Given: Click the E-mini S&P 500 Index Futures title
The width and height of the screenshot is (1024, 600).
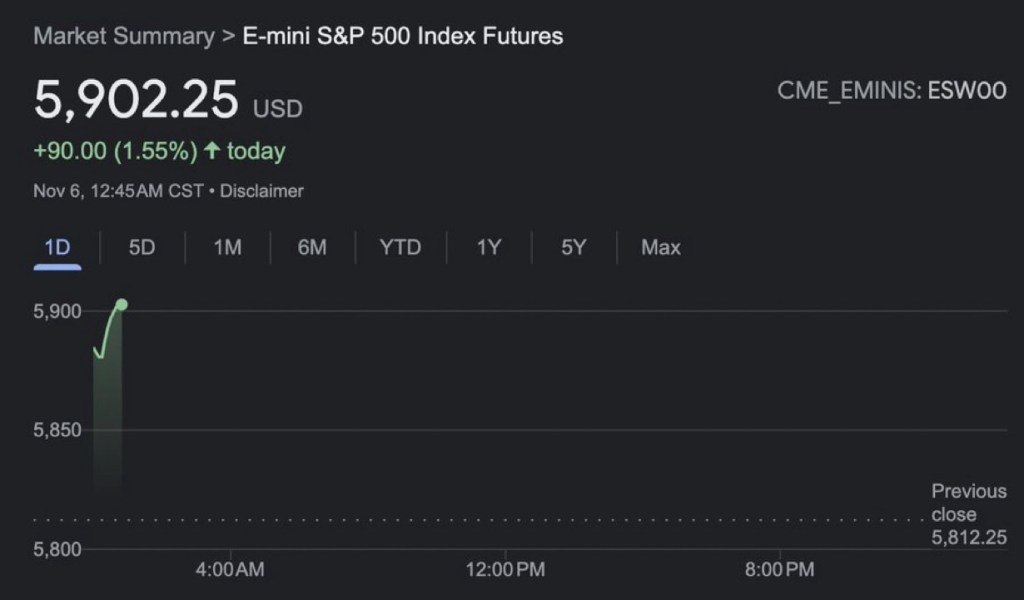Looking at the screenshot, I should click(x=403, y=37).
